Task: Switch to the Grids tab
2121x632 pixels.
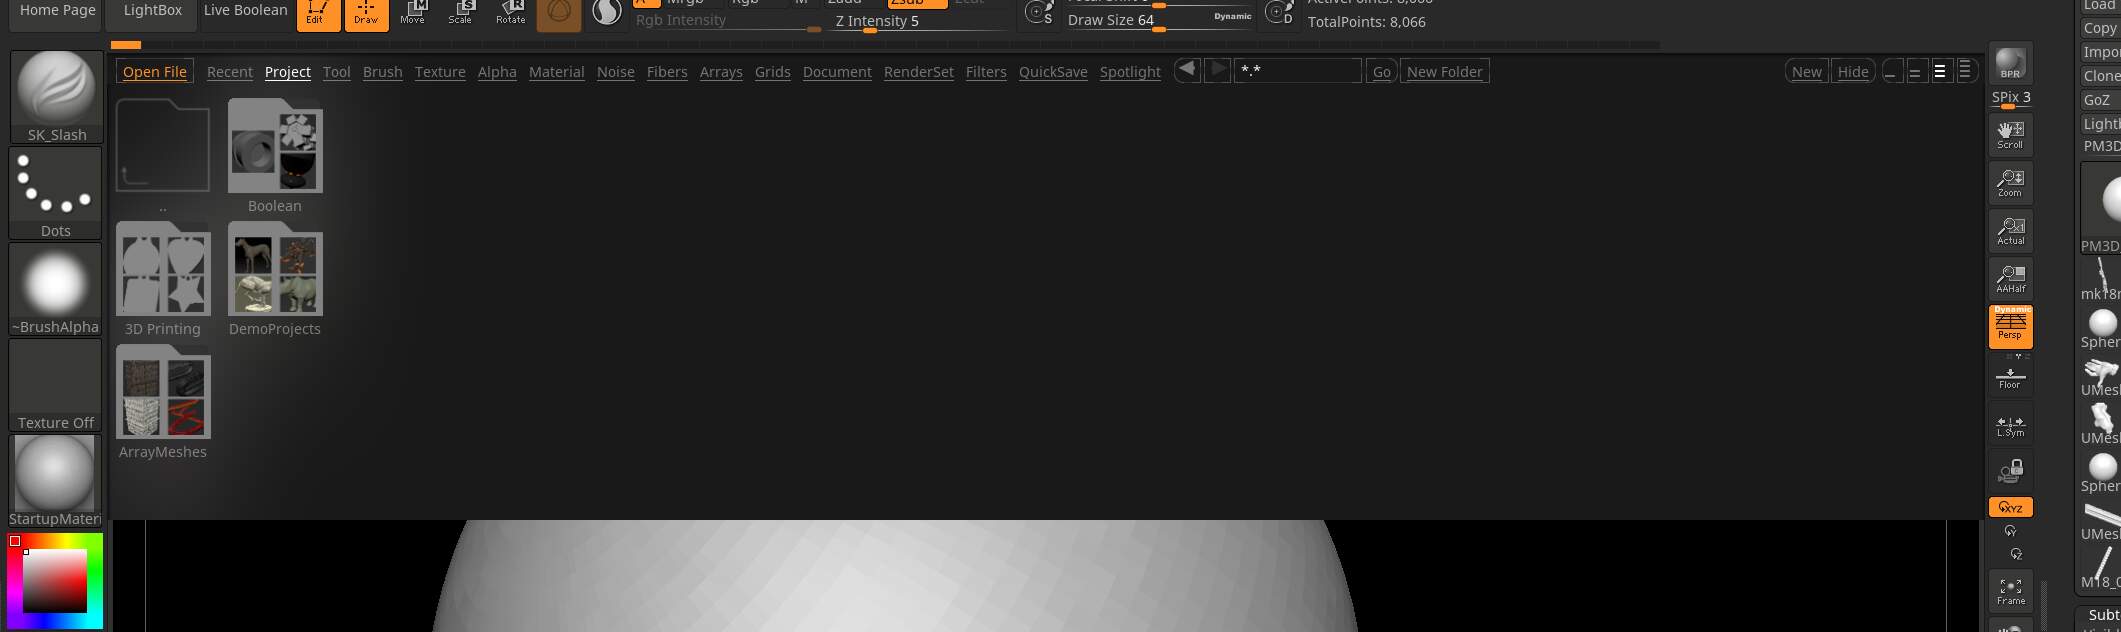Action: pos(773,72)
